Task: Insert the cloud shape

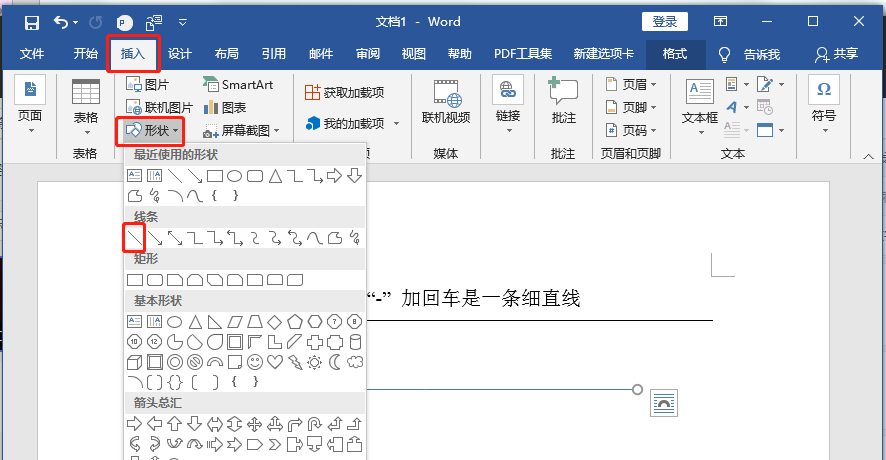Action: [355, 362]
